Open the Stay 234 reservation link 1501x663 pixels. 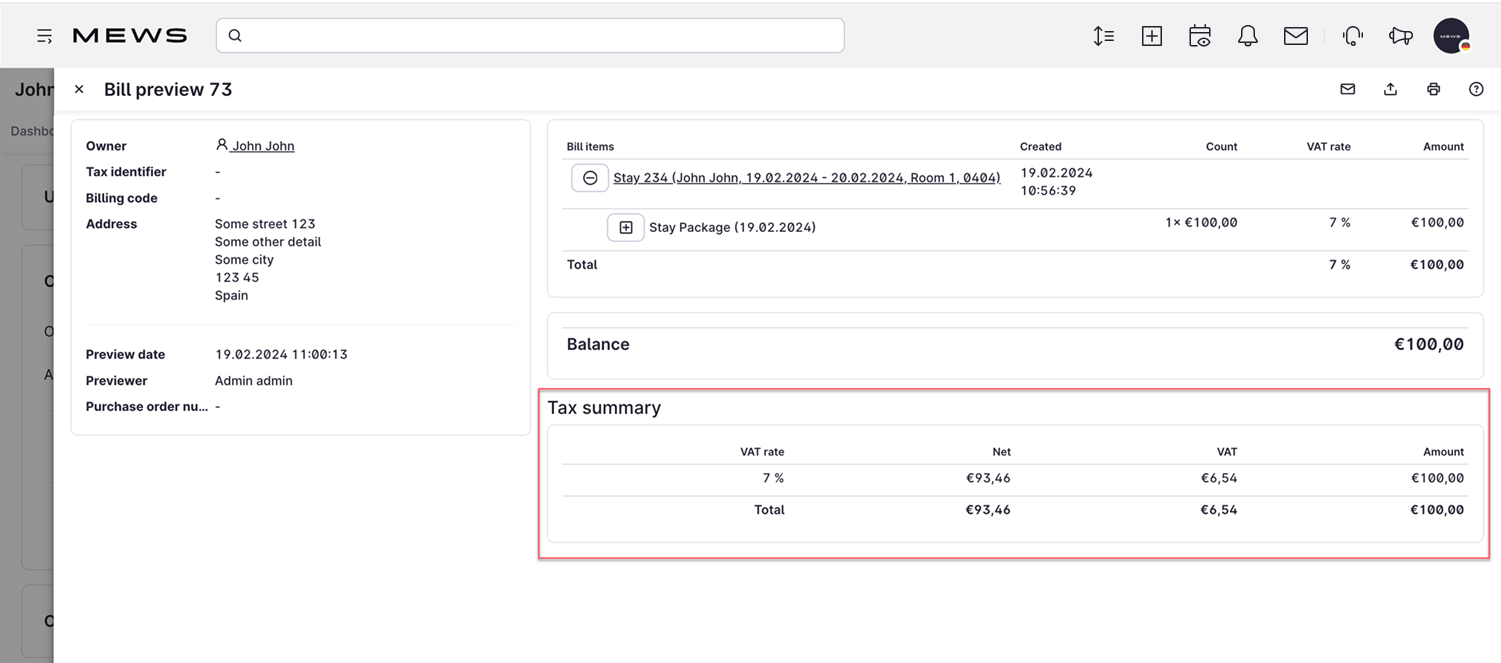pos(807,178)
